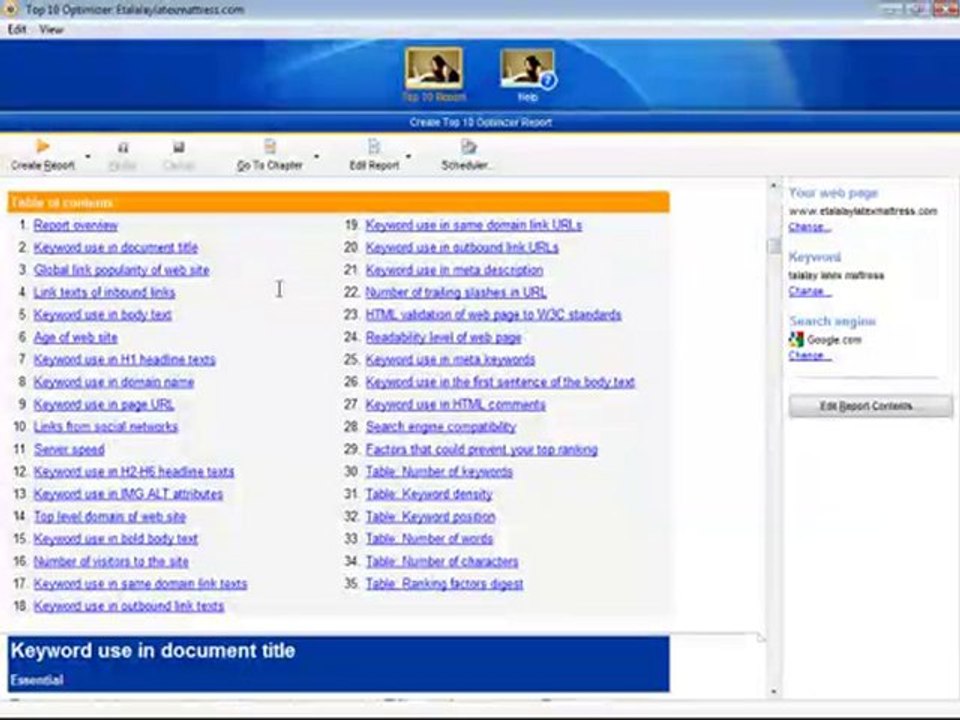Open Keyword use in same domain link texts

[140, 584]
